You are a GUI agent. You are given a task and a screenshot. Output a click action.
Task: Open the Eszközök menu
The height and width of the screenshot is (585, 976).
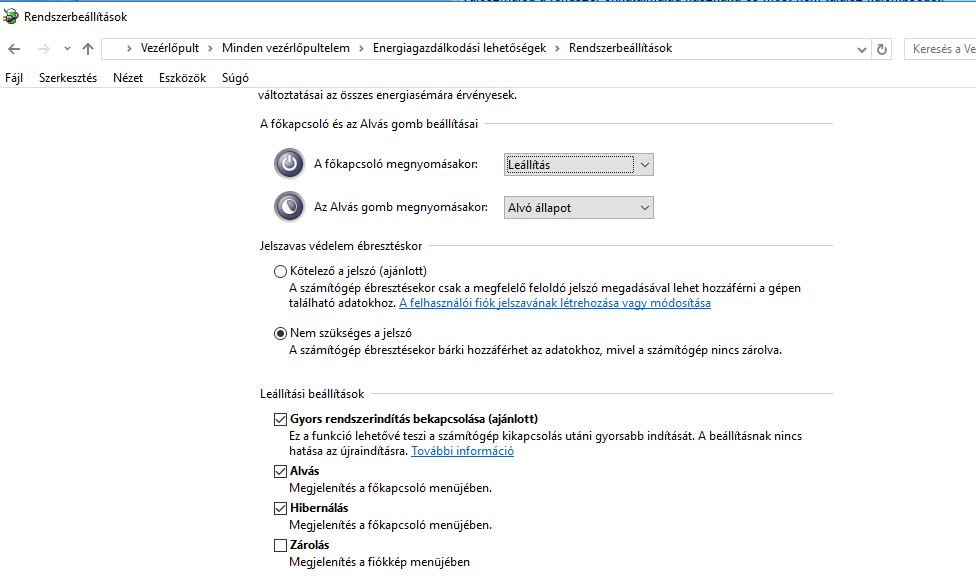tap(182, 78)
